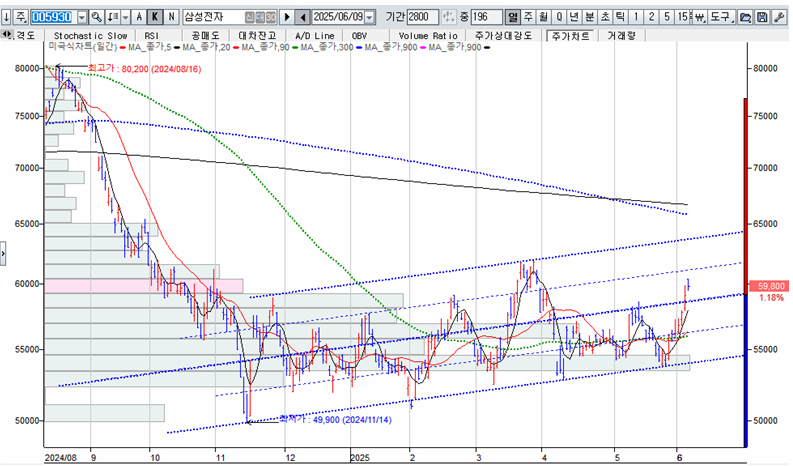Select the 초 second period button

tap(605, 17)
